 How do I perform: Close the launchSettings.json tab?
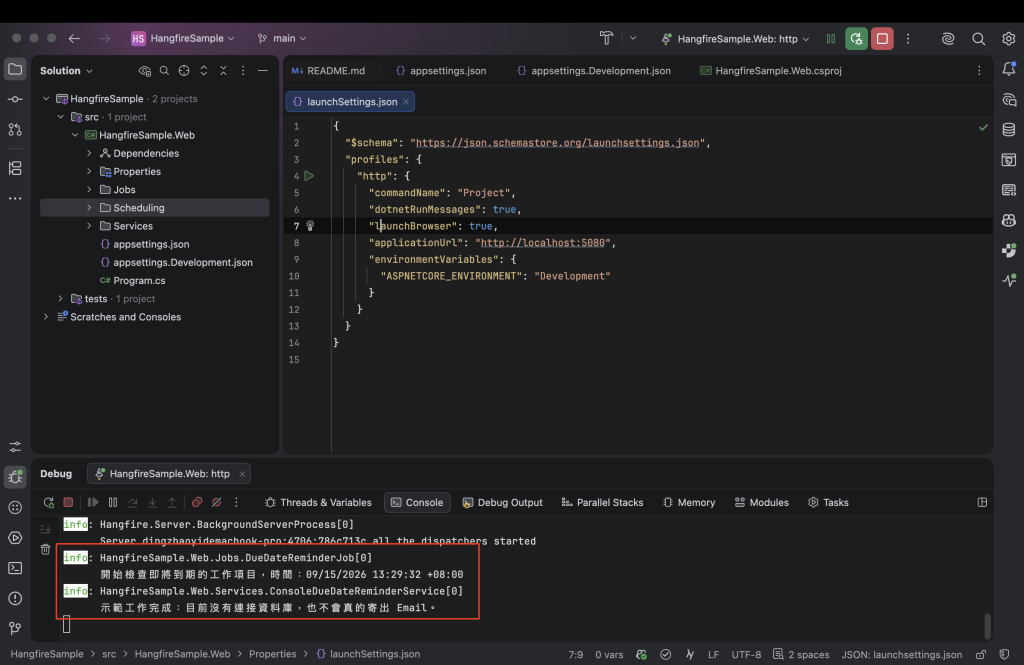click(406, 101)
